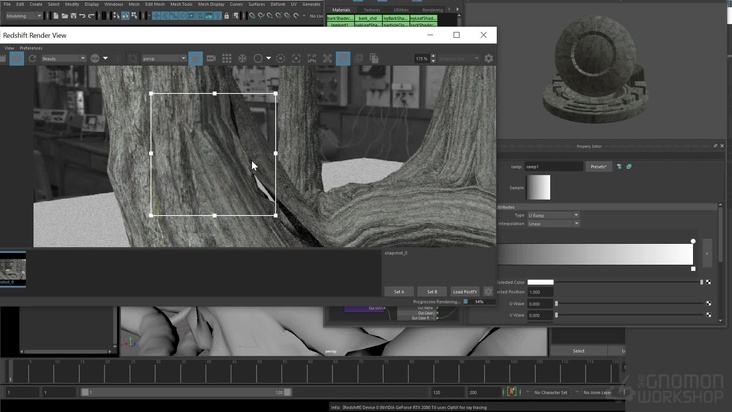The width and height of the screenshot is (732, 412).
Task: Click the New Scene icon in Maya toolbar
Action: tap(56, 16)
